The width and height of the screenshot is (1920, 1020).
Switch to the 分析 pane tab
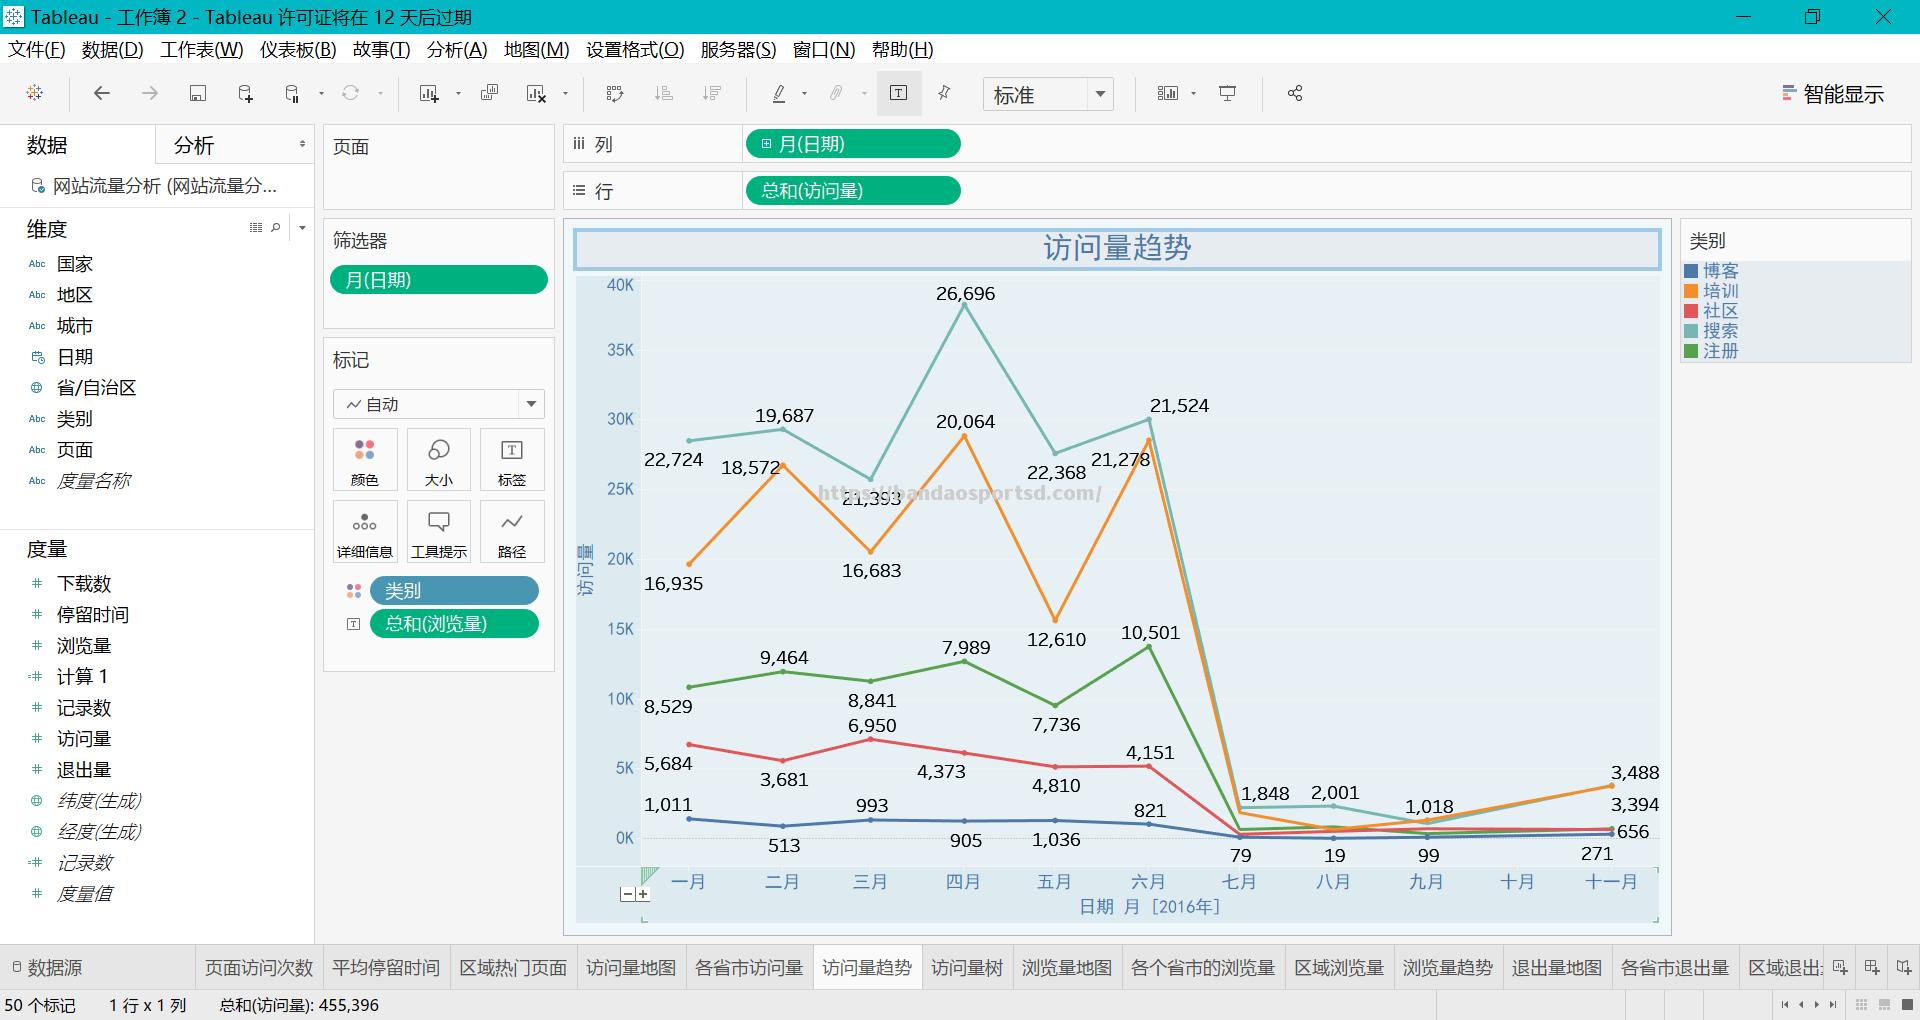tap(194, 145)
